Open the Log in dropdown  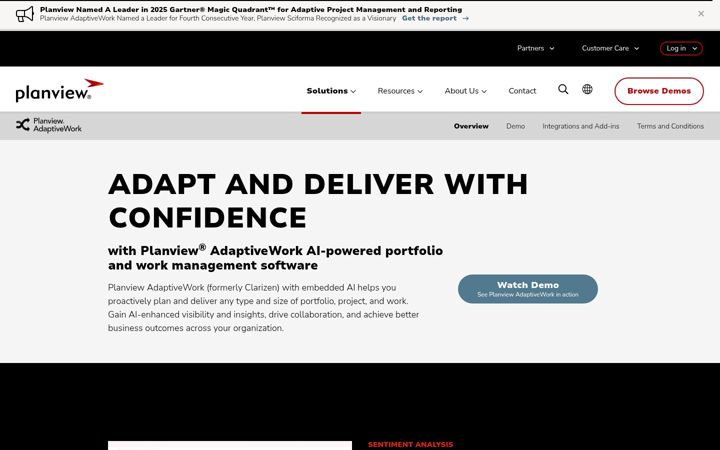click(x=681, y=48)
